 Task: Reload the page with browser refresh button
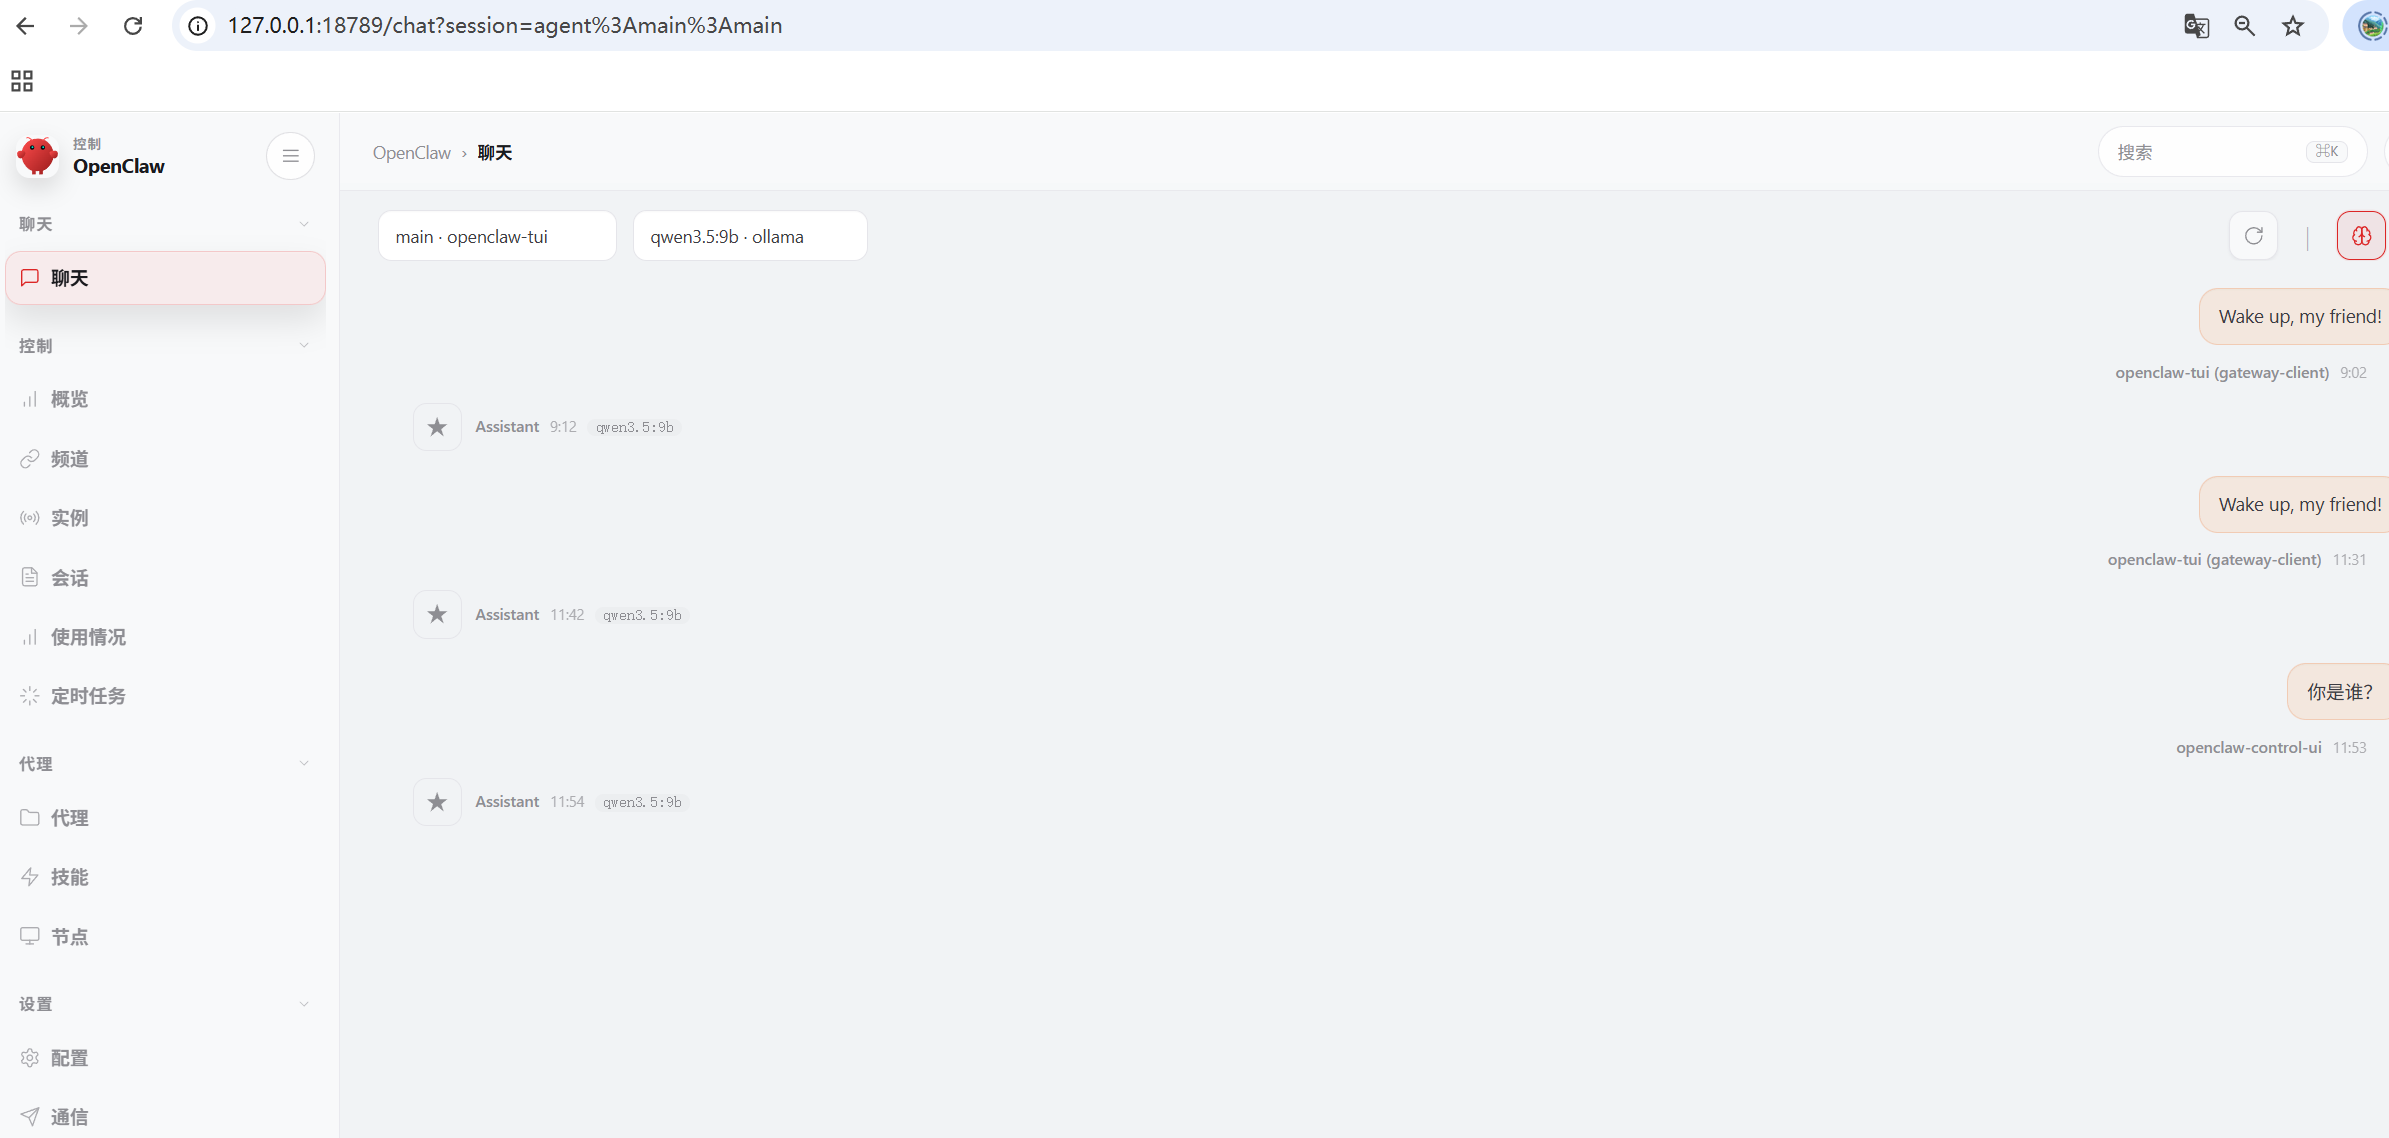[132, 26]
